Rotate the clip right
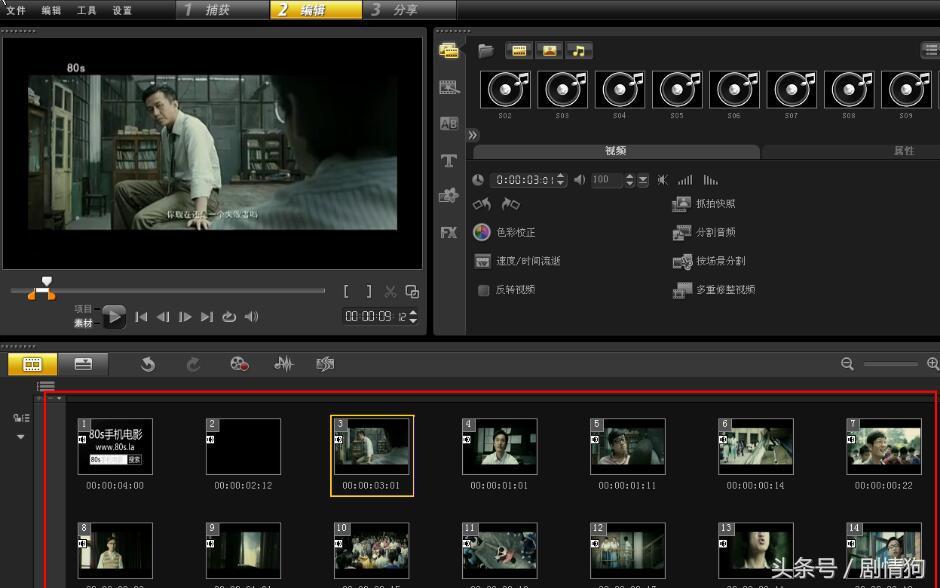Screen dimensions: 940x588 [x=510, y=204]
